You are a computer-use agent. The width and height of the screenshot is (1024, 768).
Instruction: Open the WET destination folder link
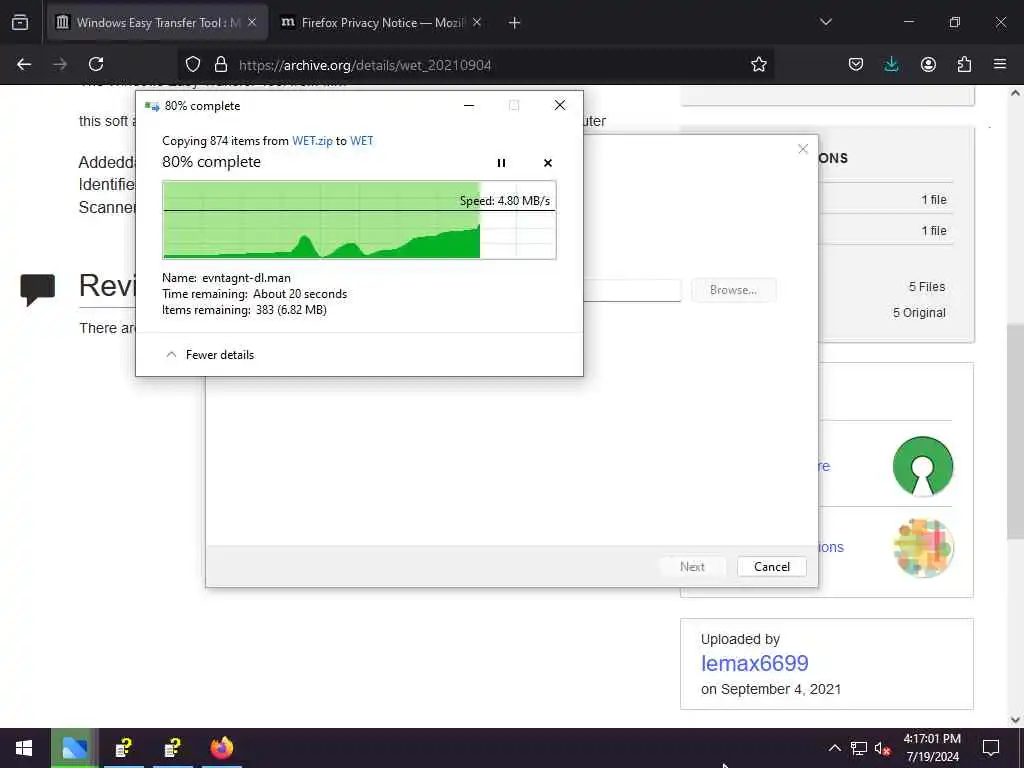coord(362,140)
